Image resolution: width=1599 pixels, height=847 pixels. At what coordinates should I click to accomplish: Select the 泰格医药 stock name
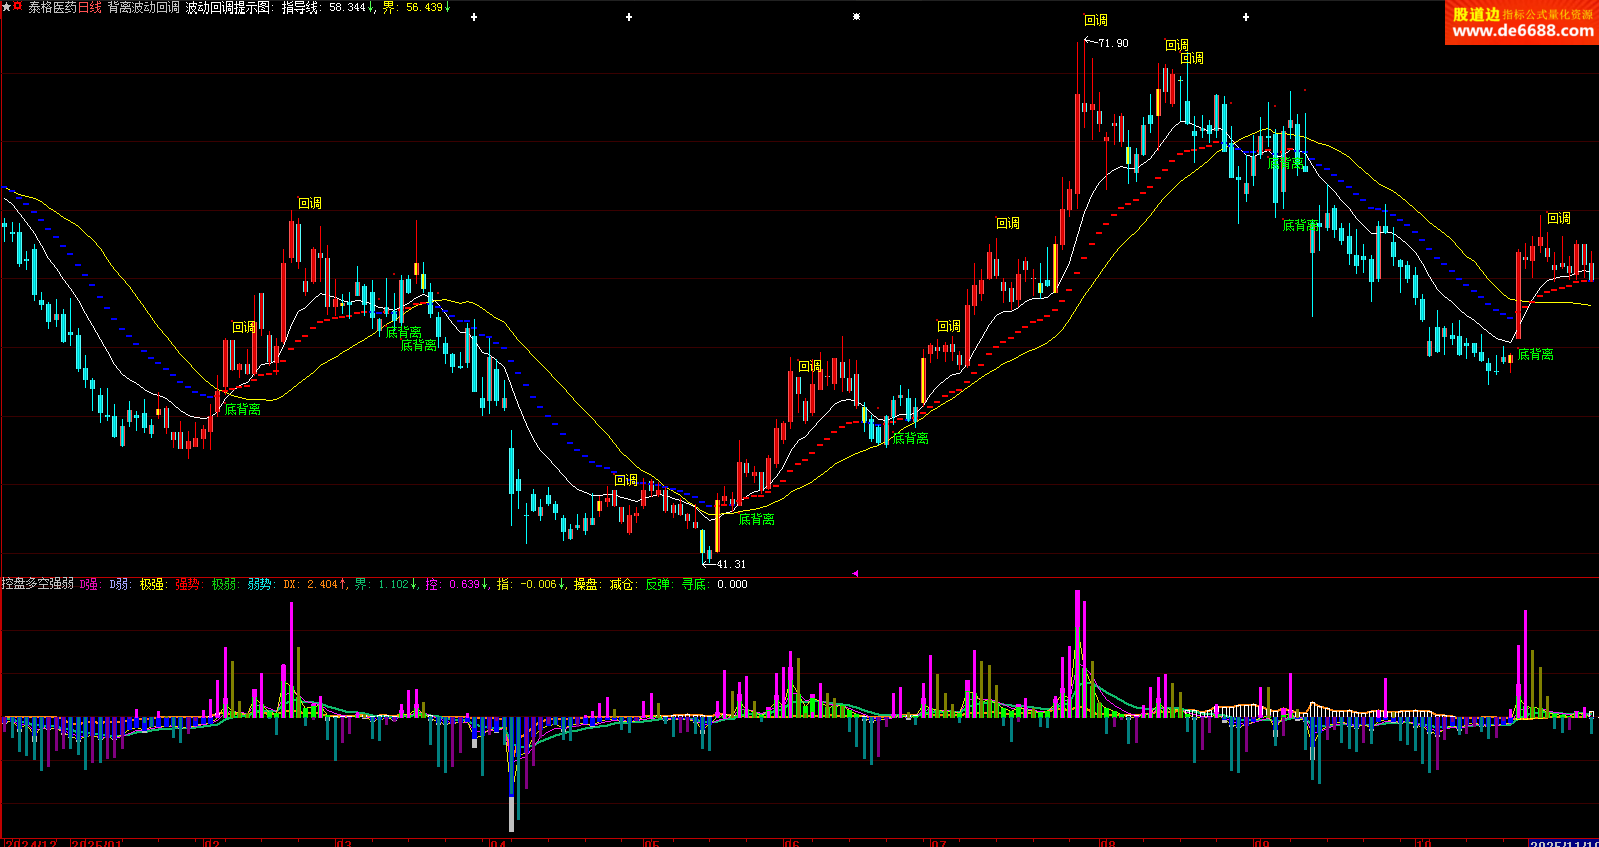click(x=52, y=7)
